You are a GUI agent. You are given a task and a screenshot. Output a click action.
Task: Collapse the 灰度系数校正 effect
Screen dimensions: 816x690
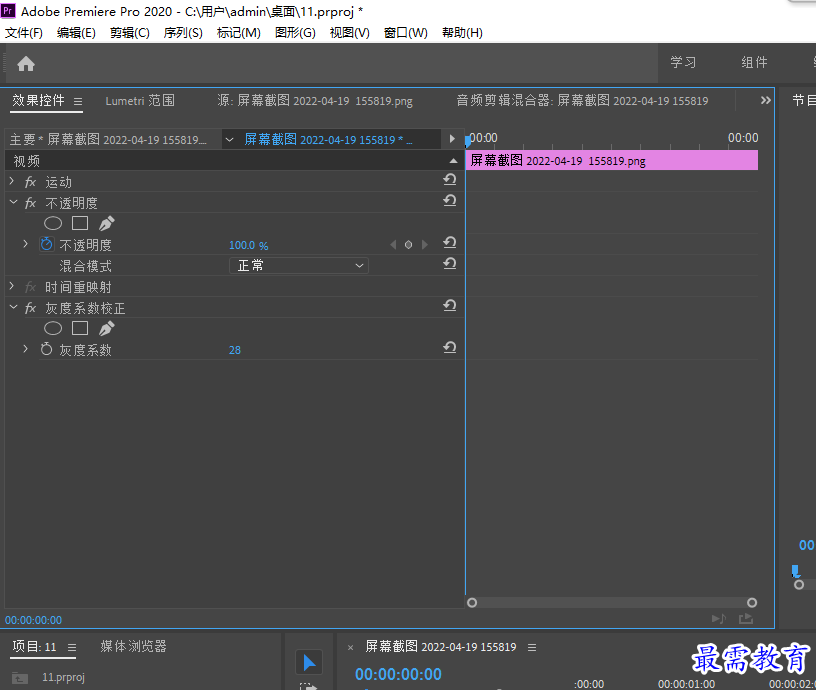14,307
